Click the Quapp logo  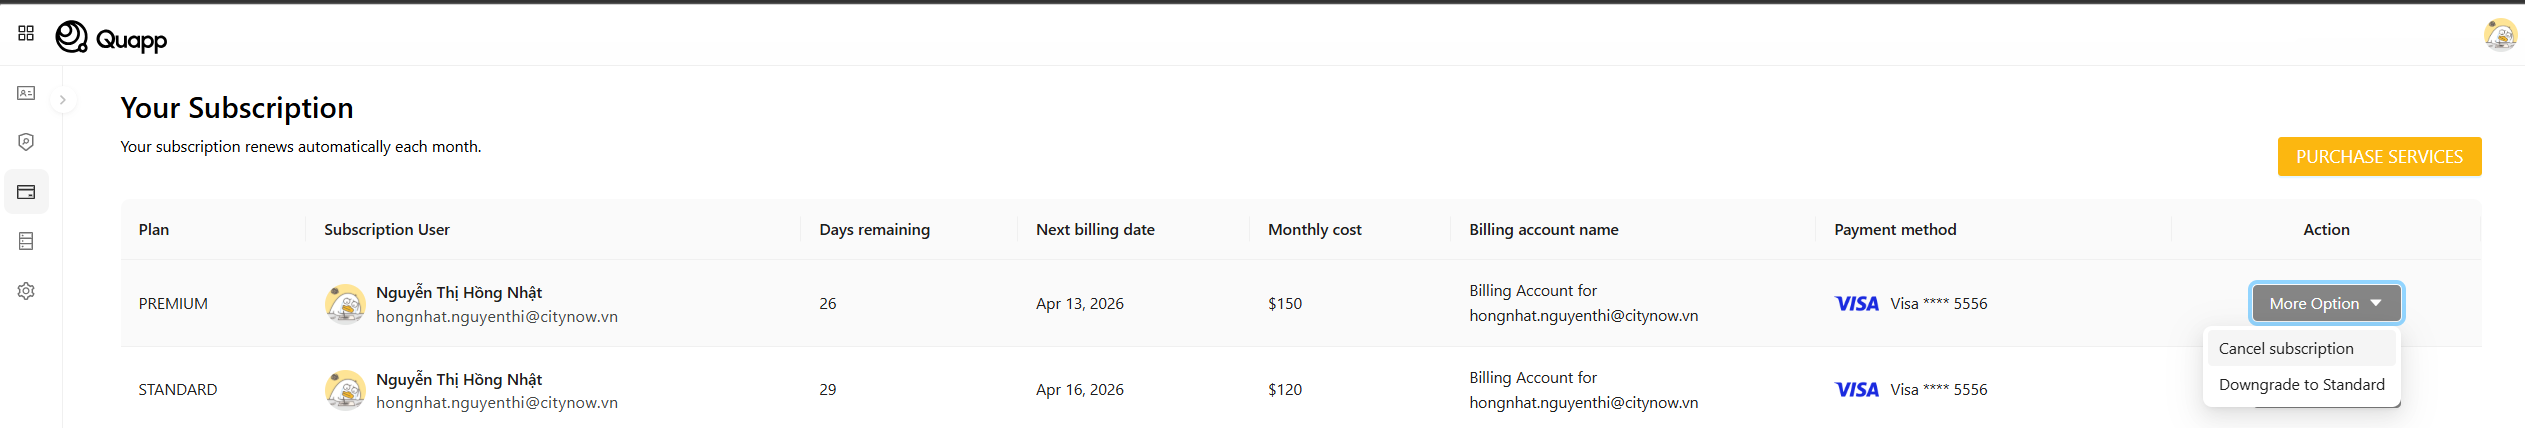(111, 38)
